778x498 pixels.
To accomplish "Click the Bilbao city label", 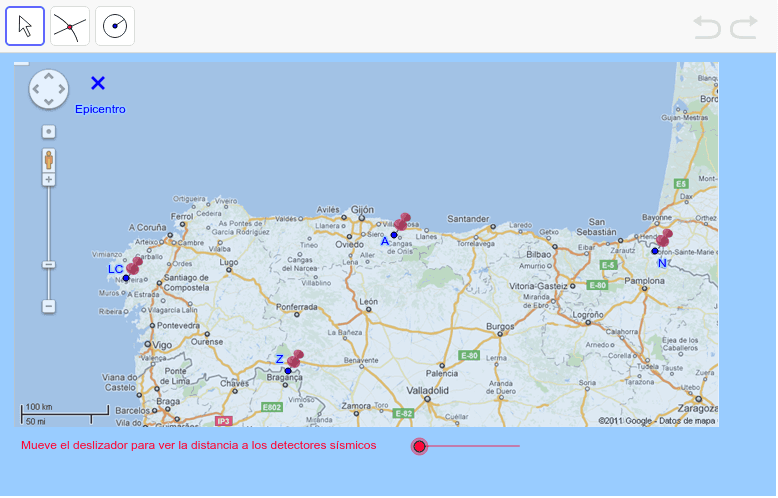I will 539,254.
